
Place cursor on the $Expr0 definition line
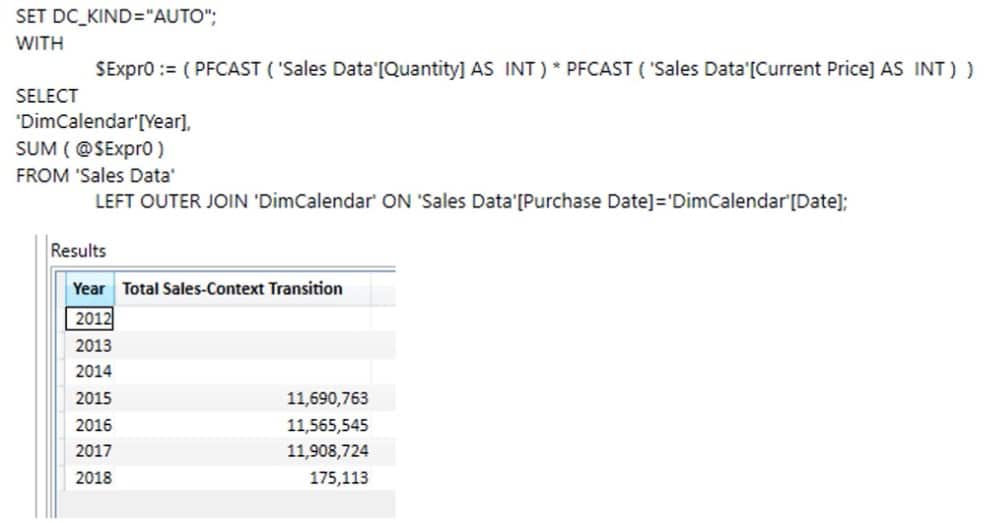534,69
